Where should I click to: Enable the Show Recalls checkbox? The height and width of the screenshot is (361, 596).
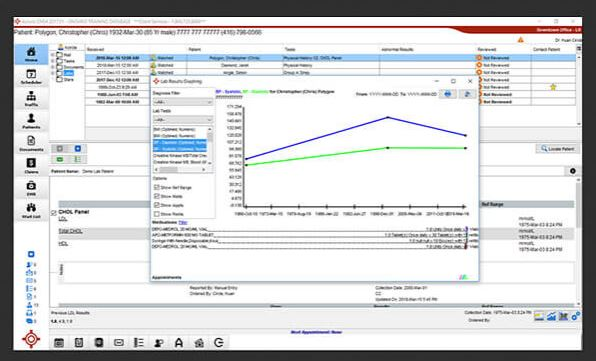(157, 214)
